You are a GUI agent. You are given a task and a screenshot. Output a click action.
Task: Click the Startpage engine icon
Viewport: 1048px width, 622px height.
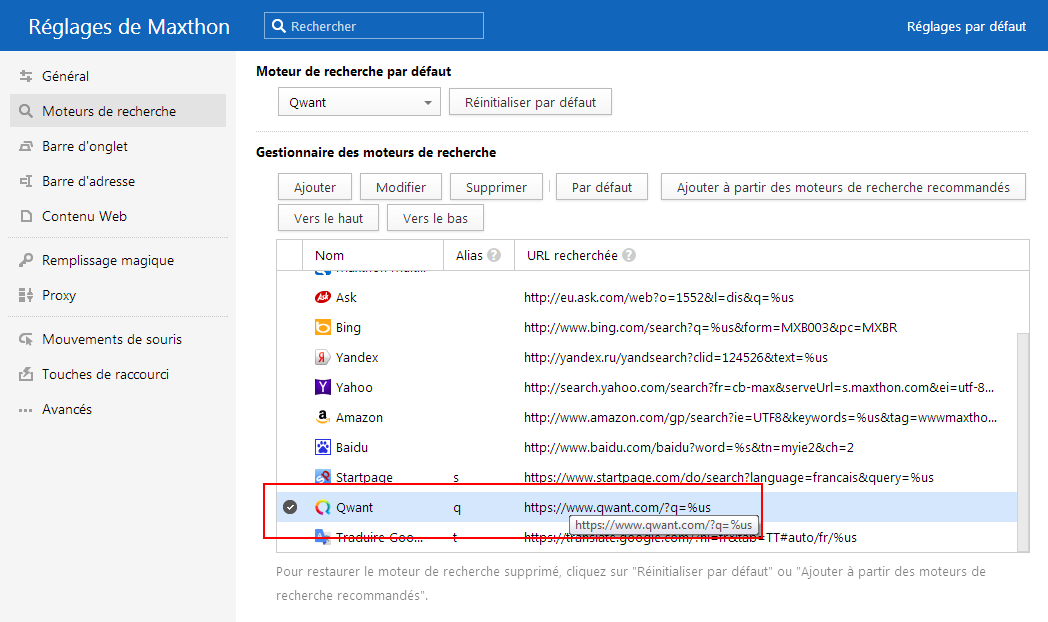click(x=323, y=477)
